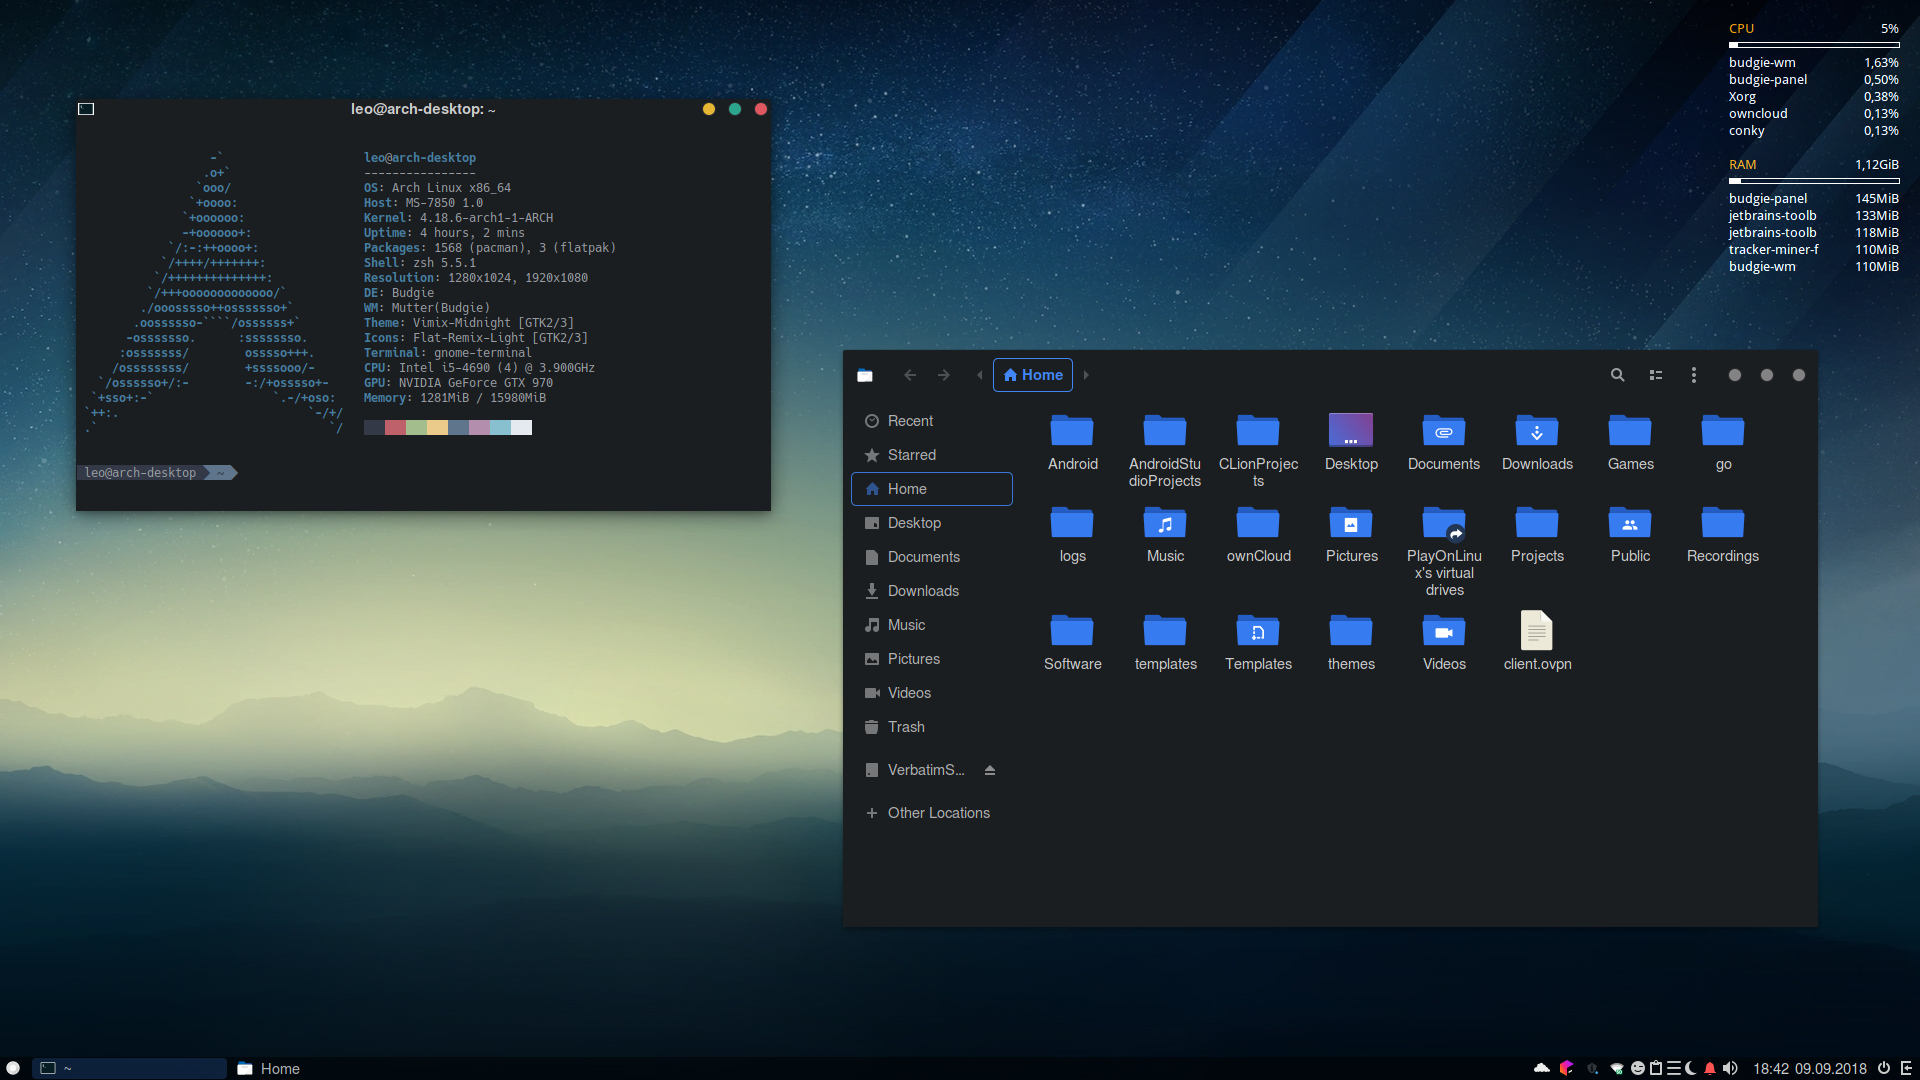Select the Recordings folder
Screen dimensions: 1920x1080
point(1723,534)
